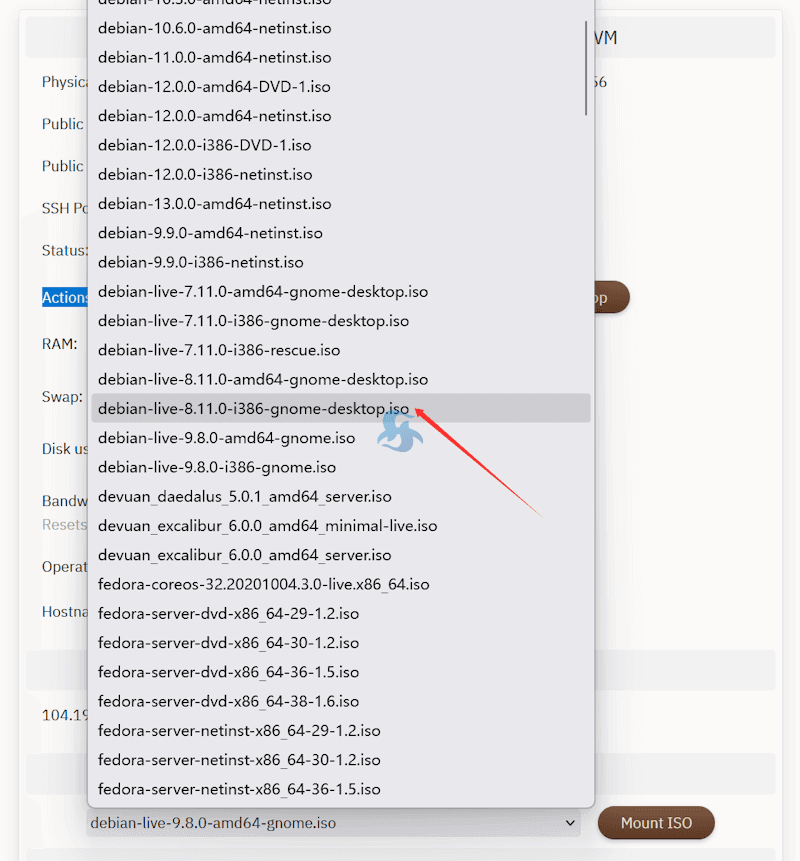
Task: Open the ISO selection dropdown arrow
Action: (x=571, y=823)
